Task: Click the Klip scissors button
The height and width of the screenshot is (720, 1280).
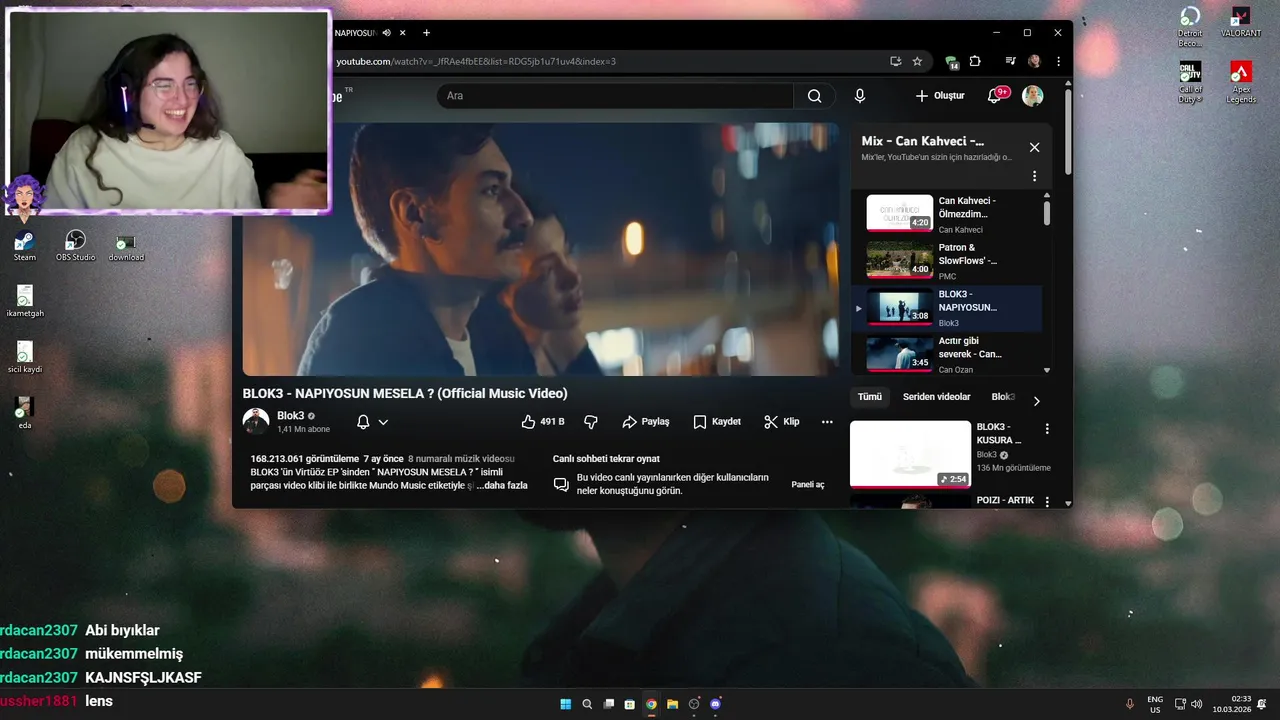Action: coord(781,422)
